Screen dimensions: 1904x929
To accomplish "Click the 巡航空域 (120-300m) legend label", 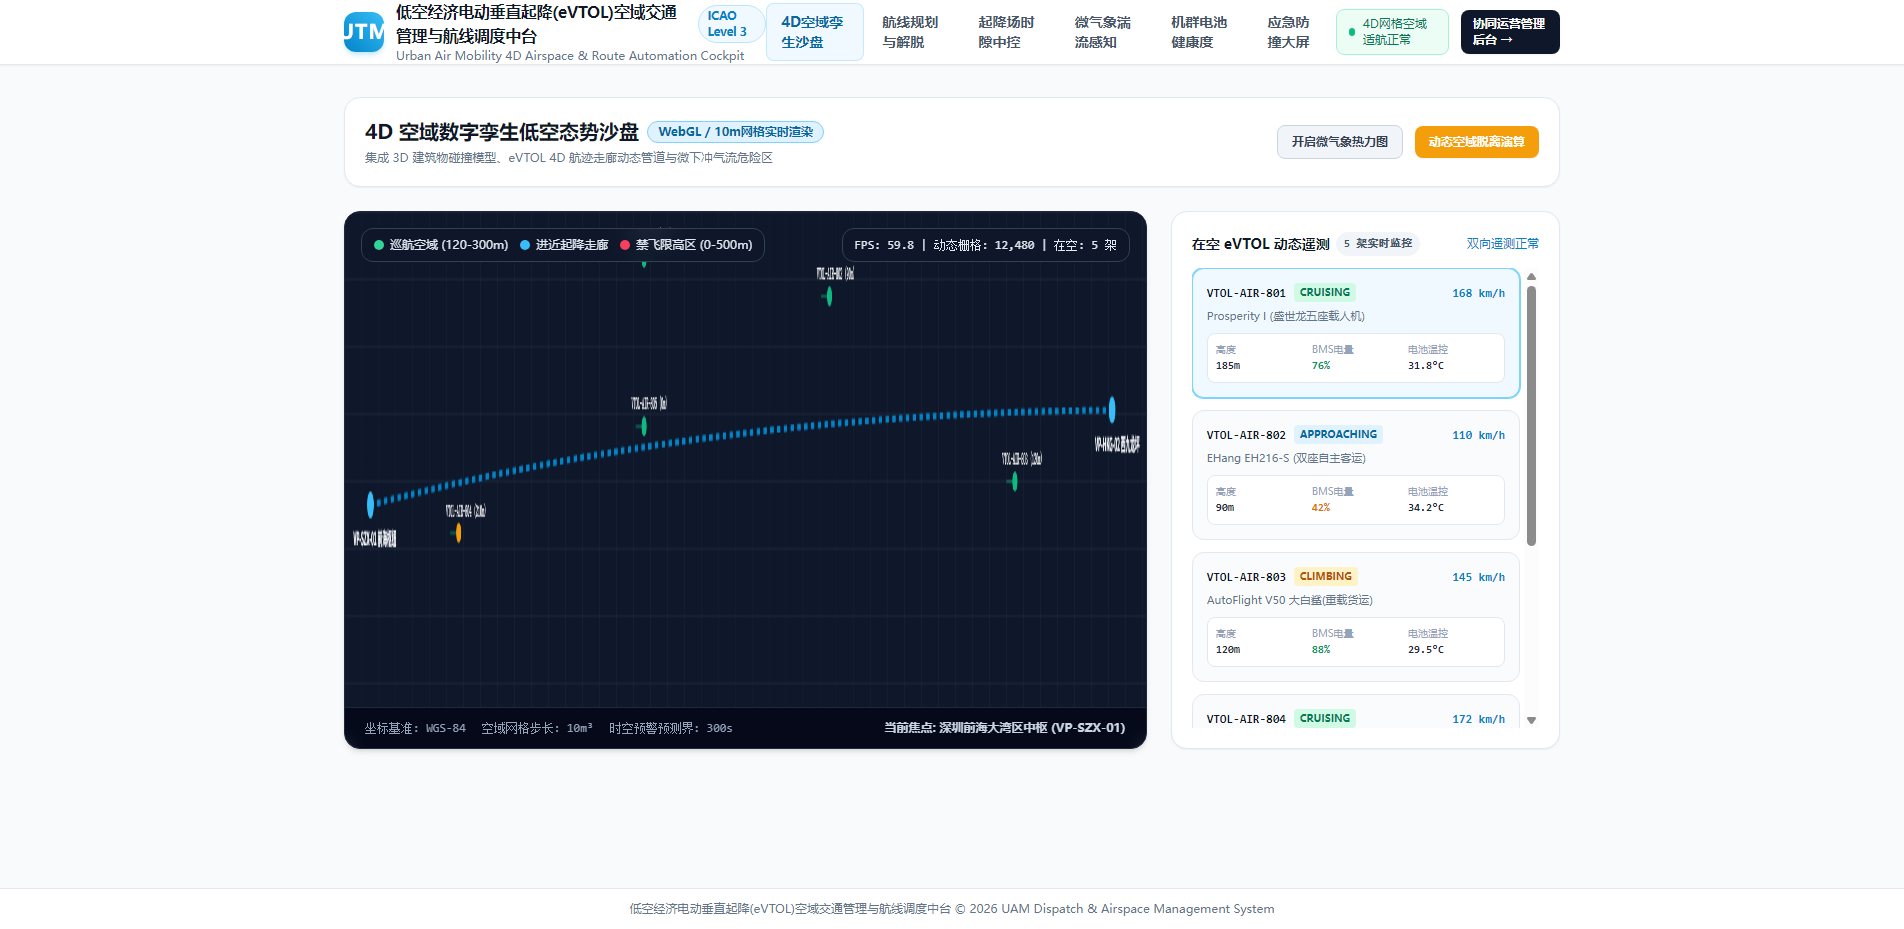I will pyautogui.click(x=449, y=245).
